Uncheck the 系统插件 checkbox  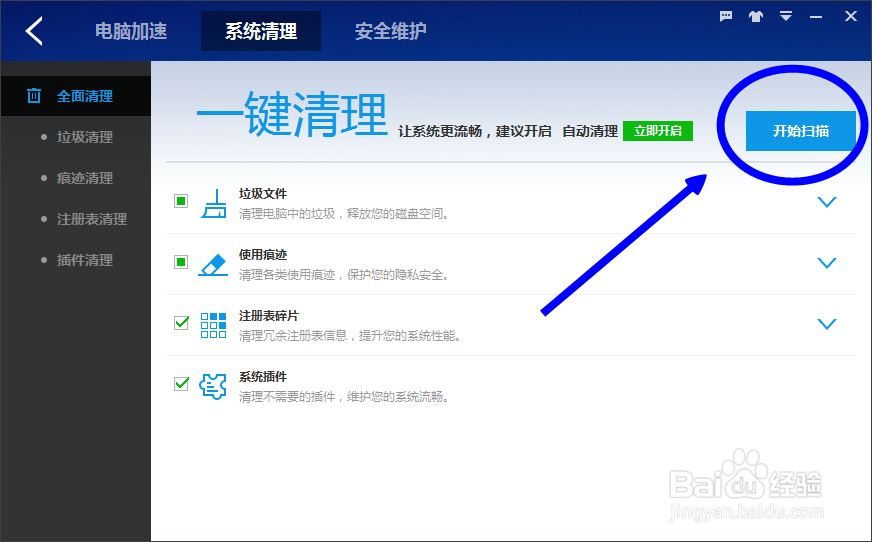181,384
